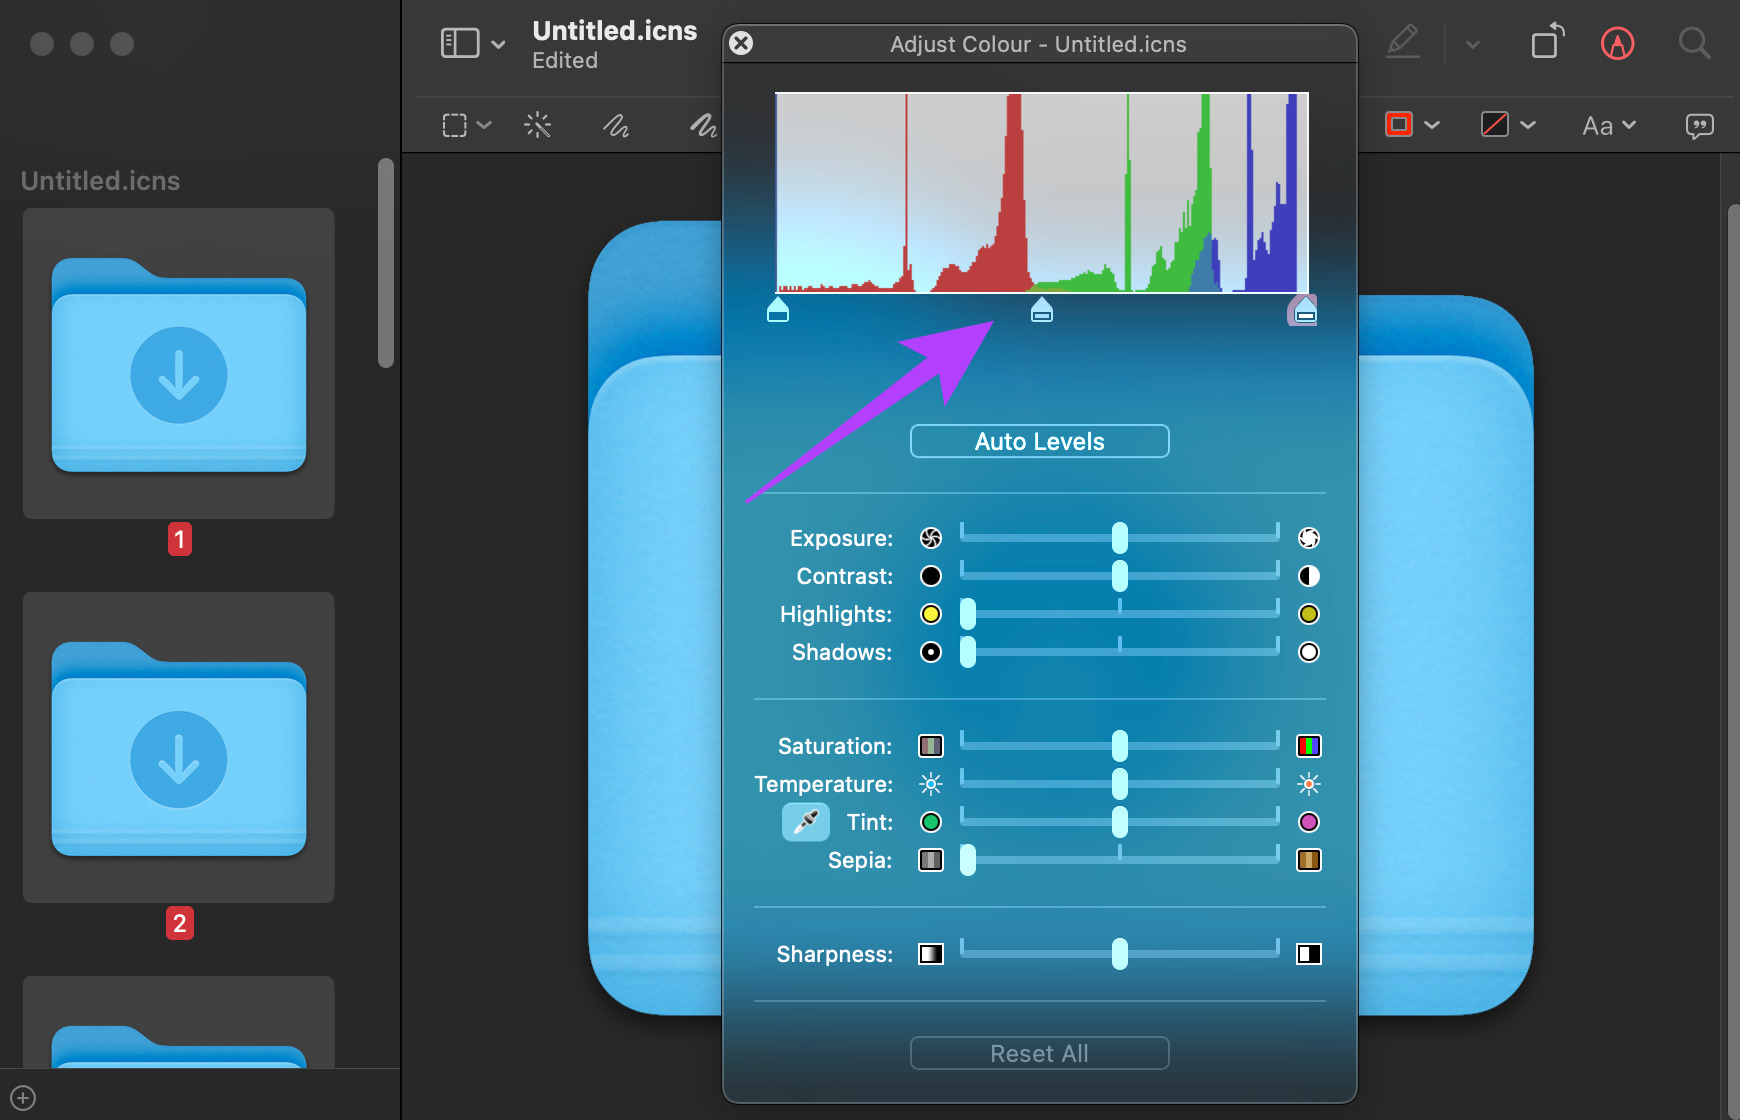Close the Adjust Colour panel
This screenshot has width=1740, height=1120.
click(x=741, y=43)
